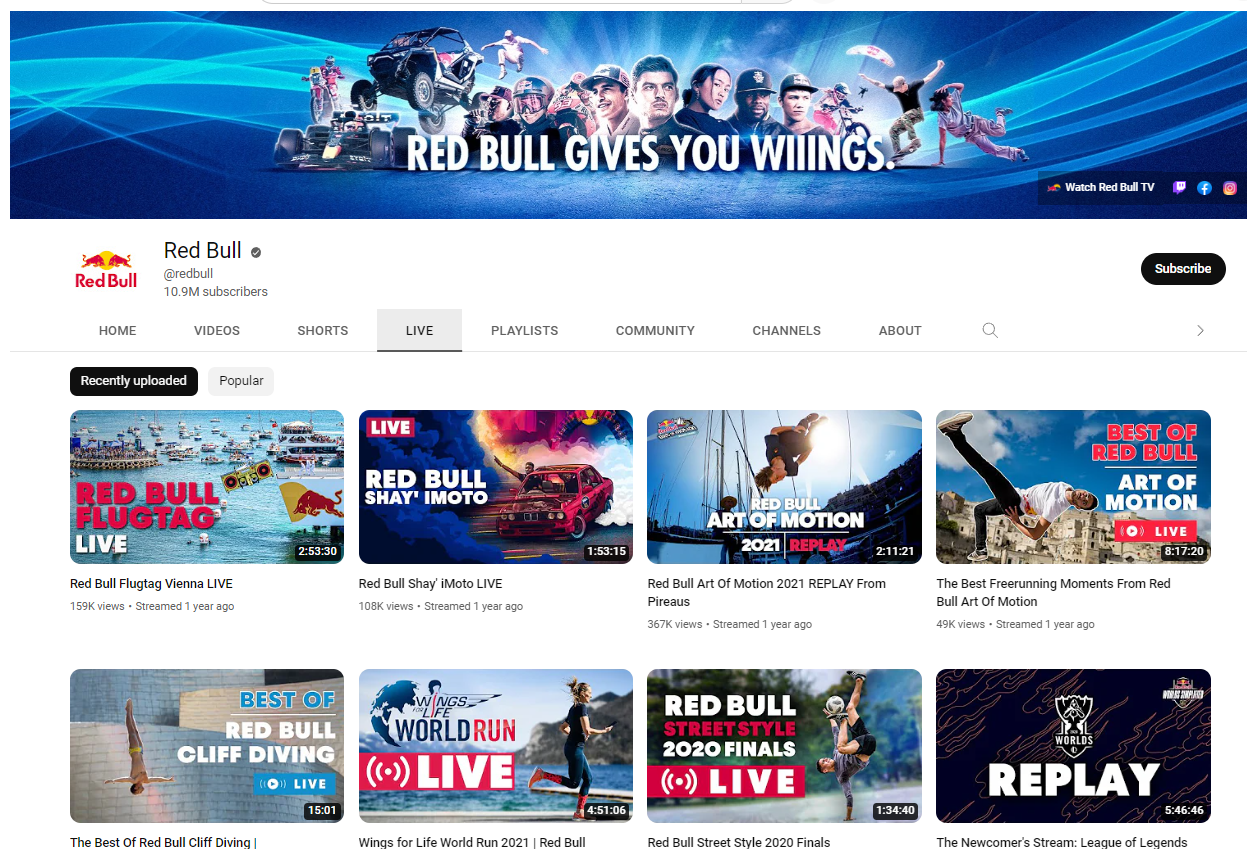Open the Red Bull Flugtag Vienna LIVE title
This screenshot has width=1247, height=849.
151,583
